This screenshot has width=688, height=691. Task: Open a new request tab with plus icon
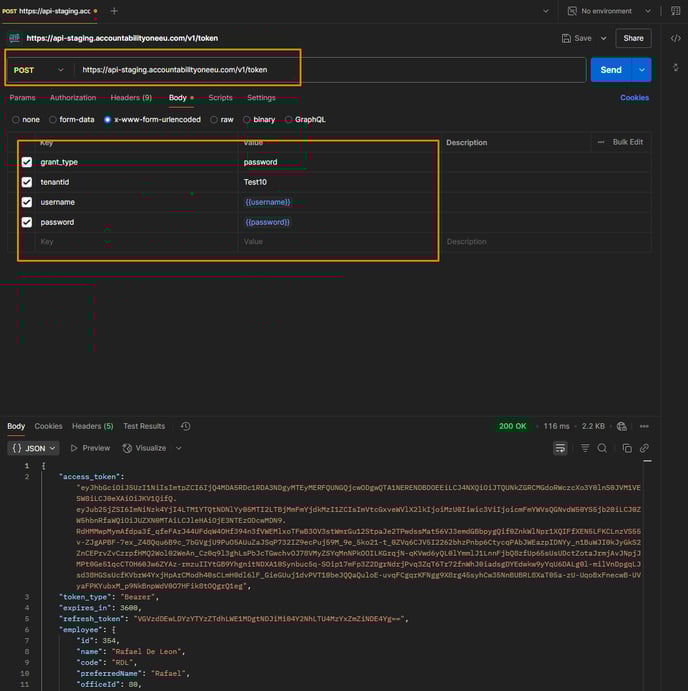pyautogui.click(x=114, y=11)
